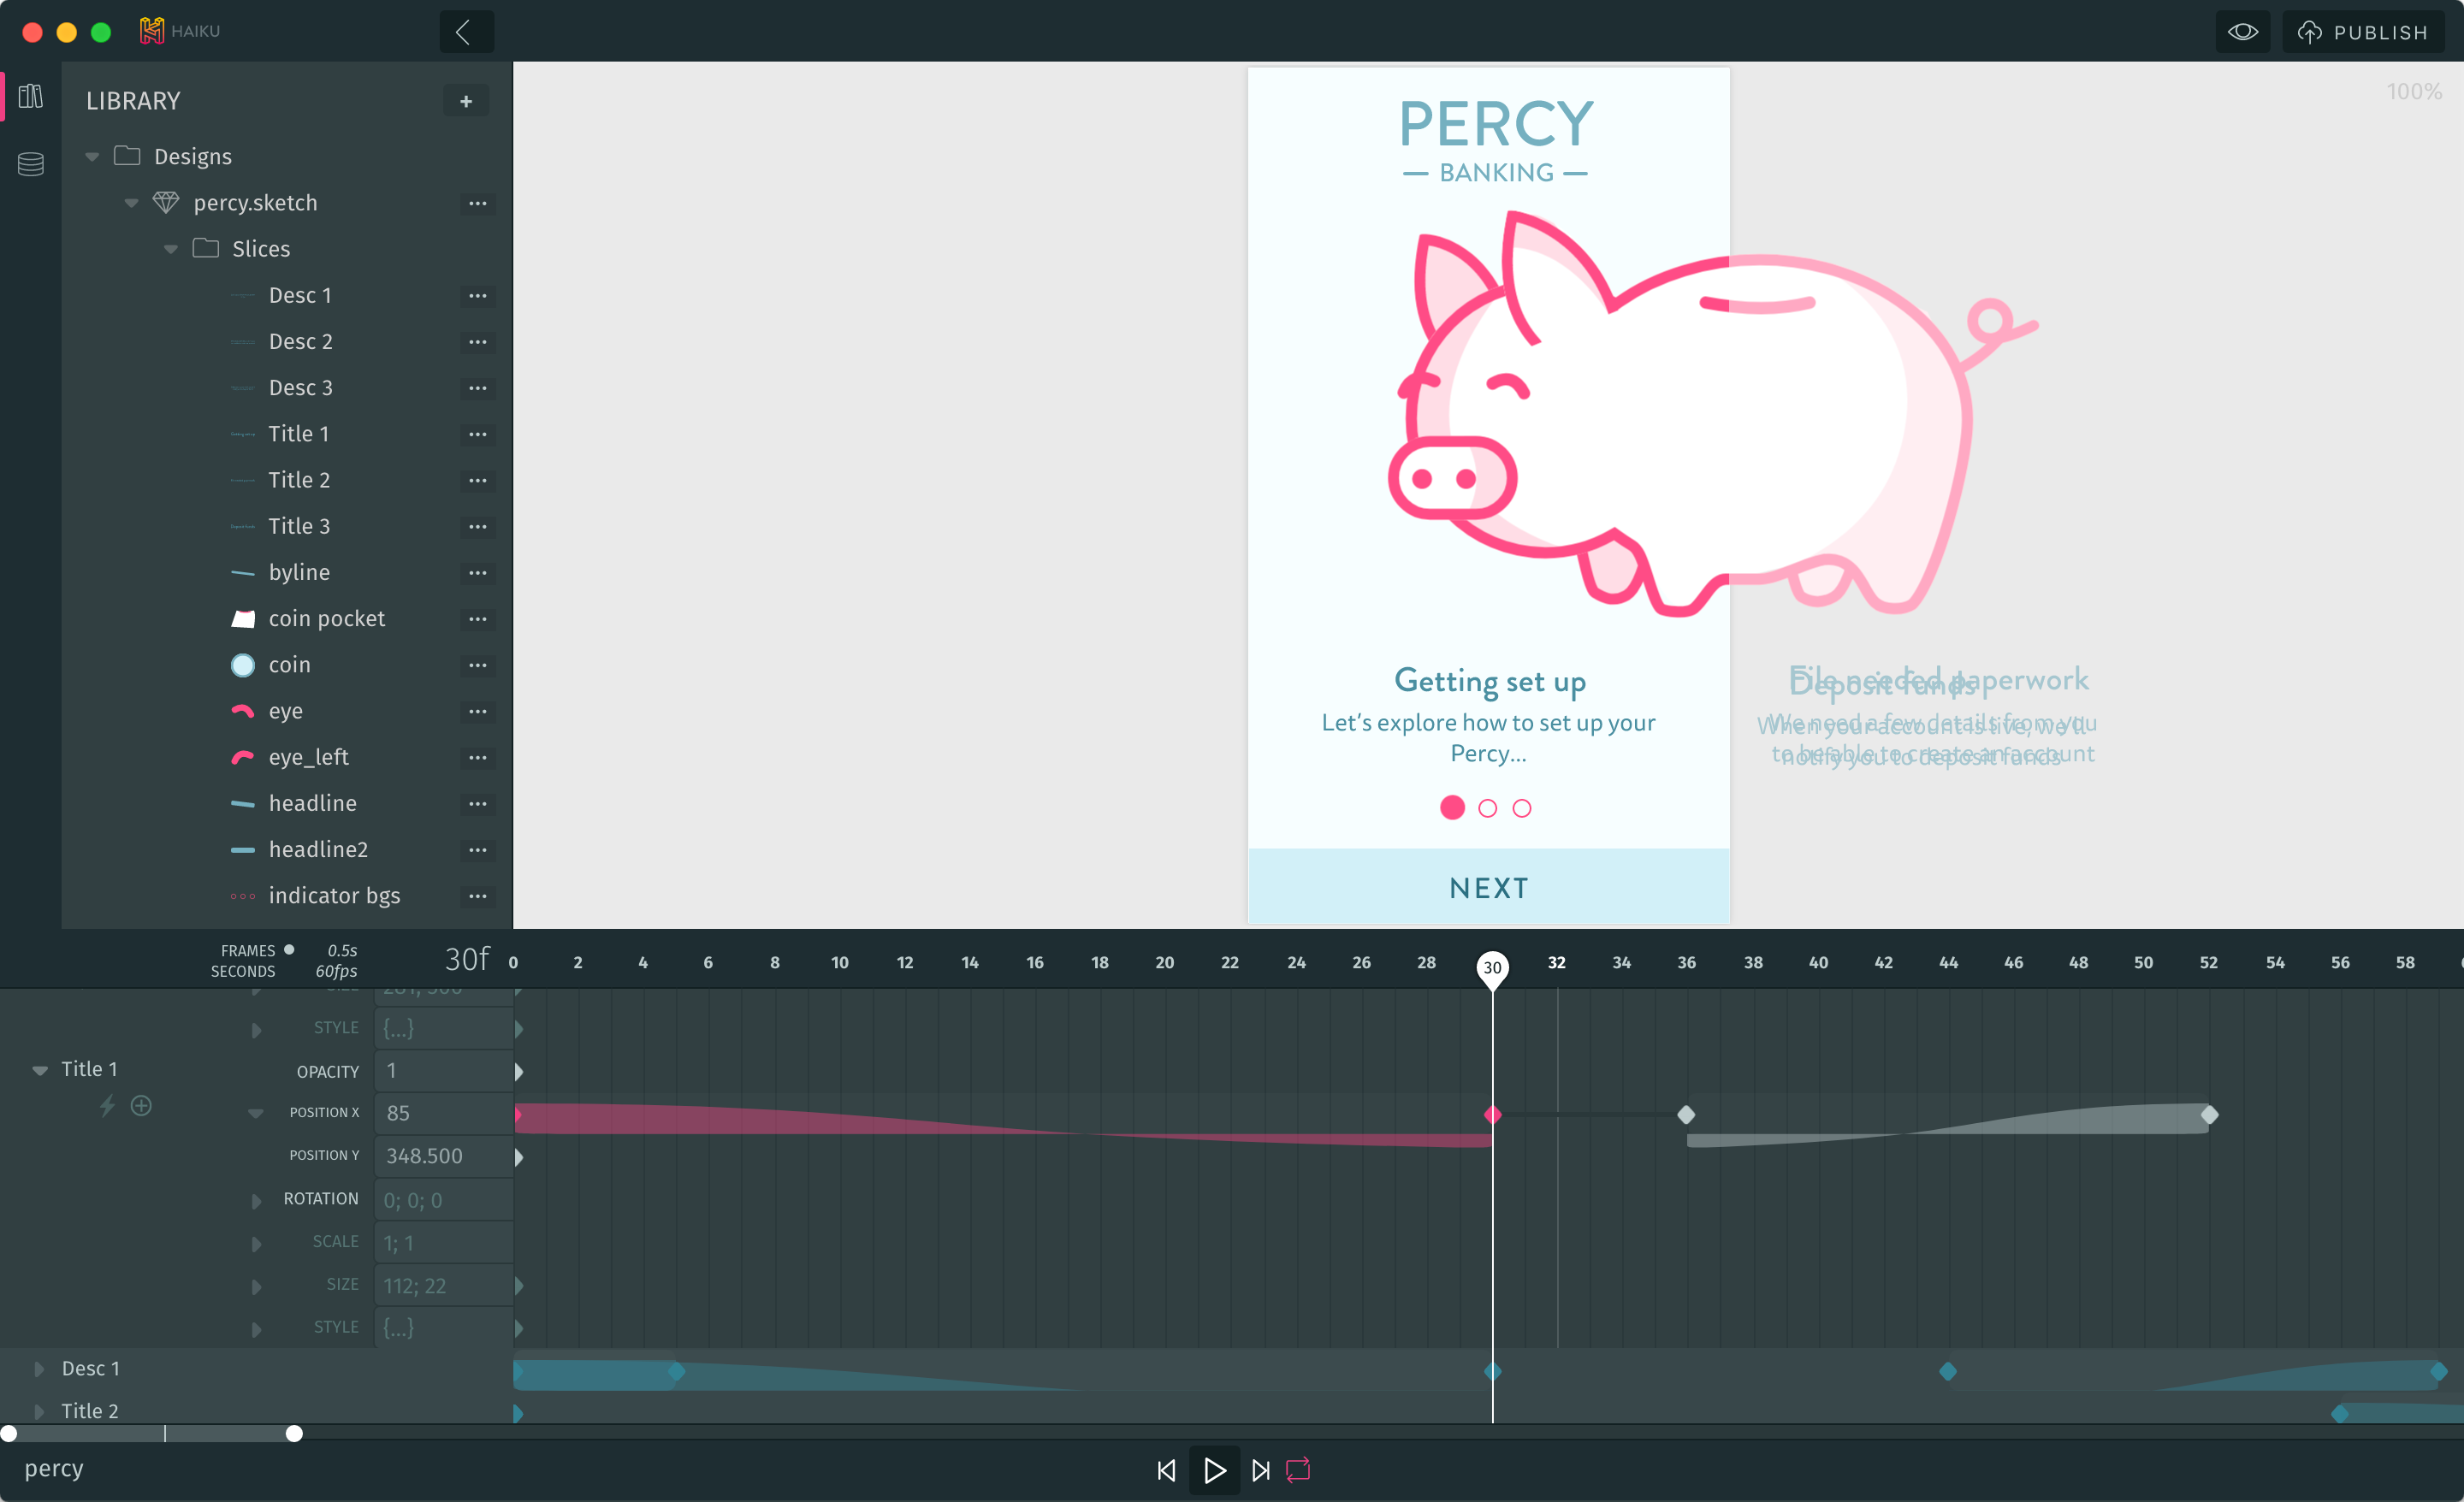Click the lightning bolt actions icon under Title 1

click(x=107, y=1105)
